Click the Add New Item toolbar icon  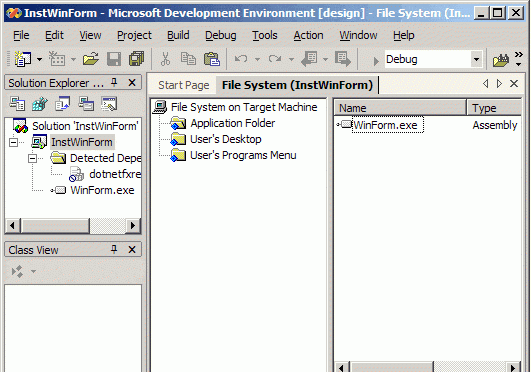tap(57, 59)
